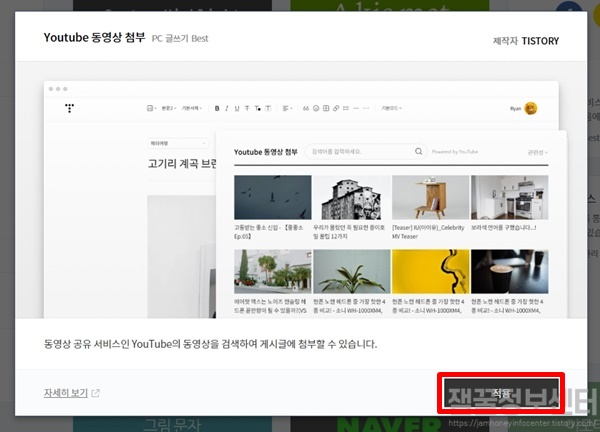The width and height of the screenshot is (600, 432).
Task: Click the italic I icon in the preview toolbar
Action: pos(227,108)
